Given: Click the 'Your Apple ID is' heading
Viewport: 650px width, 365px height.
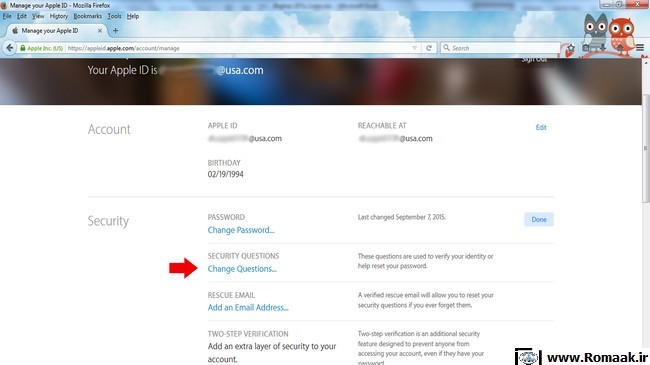Looking at the screenshot, I should [x=122, y=70].
